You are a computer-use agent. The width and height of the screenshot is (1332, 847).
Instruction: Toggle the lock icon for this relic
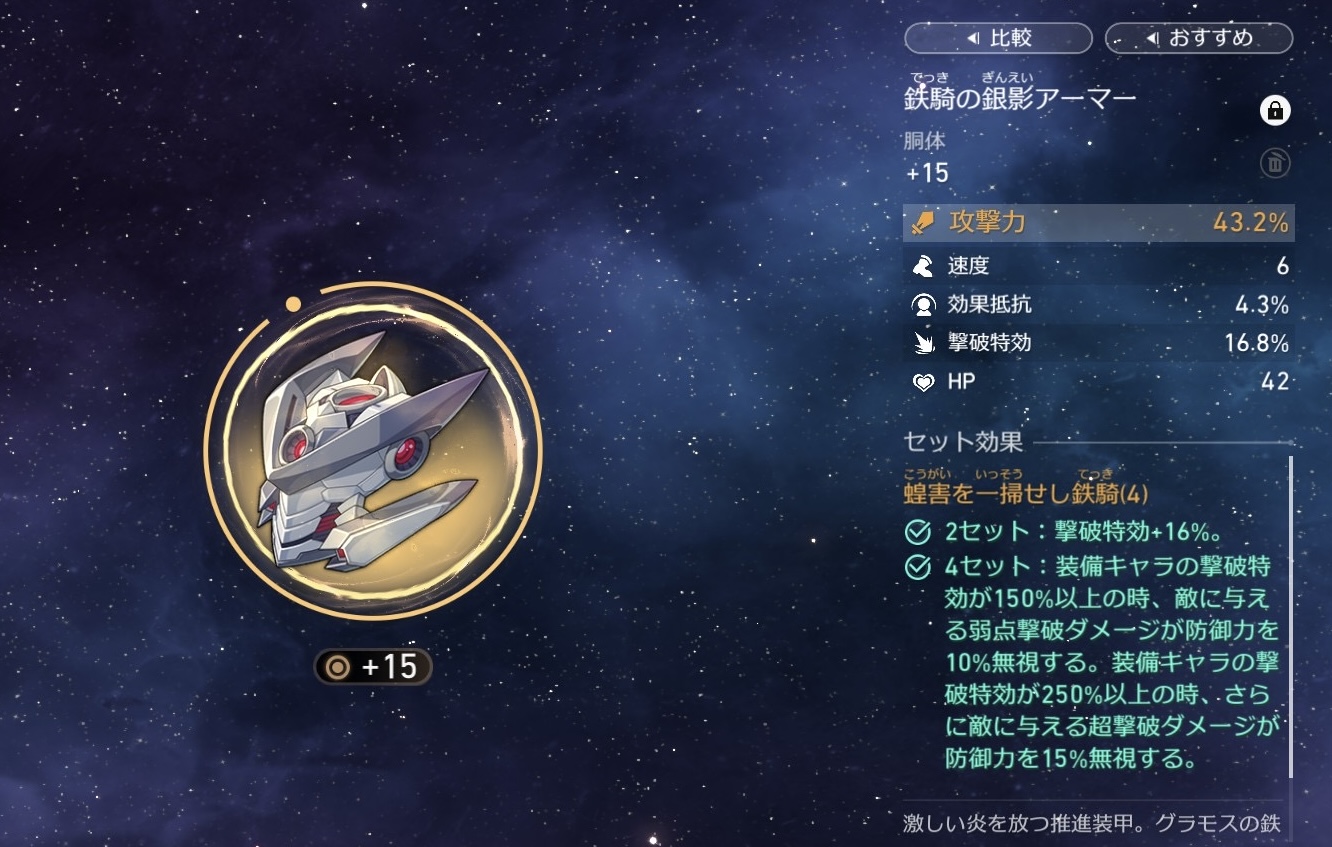pyautogui.click(x=1275, y=111)
